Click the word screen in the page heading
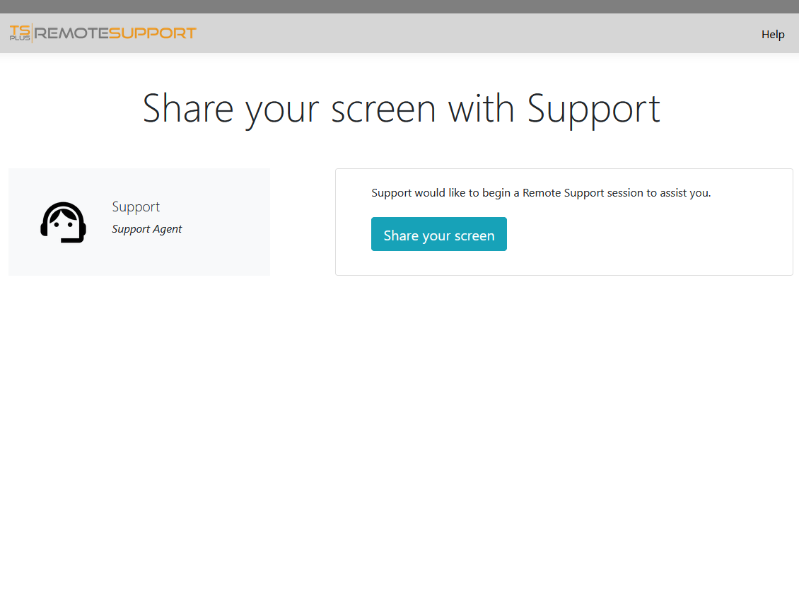 pyautogui.click(x=383, y=110)
